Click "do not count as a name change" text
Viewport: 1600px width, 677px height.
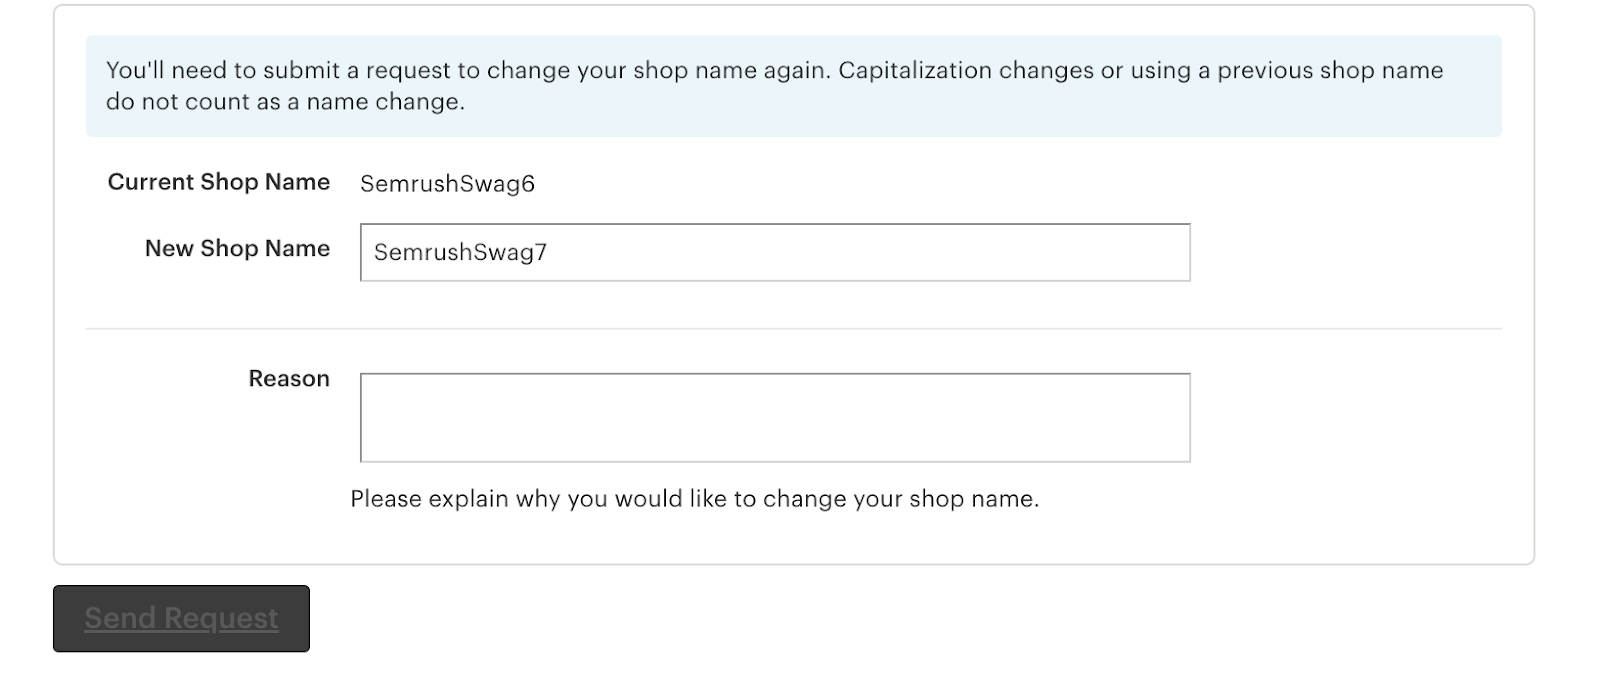tap(285, 102)
